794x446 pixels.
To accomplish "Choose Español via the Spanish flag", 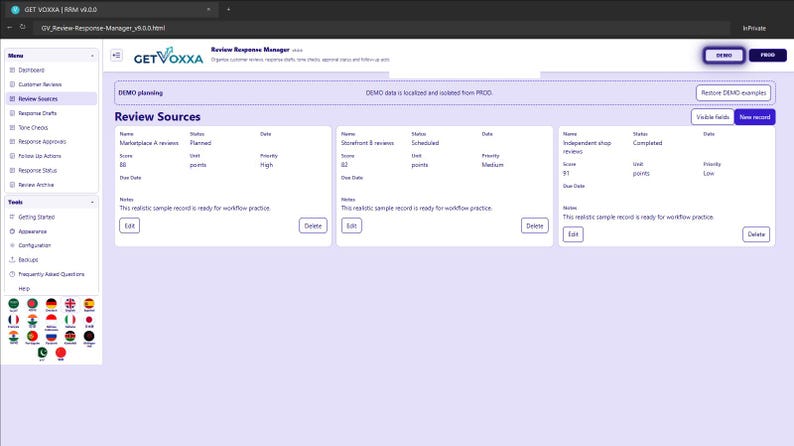I will [x=89, y=304].
